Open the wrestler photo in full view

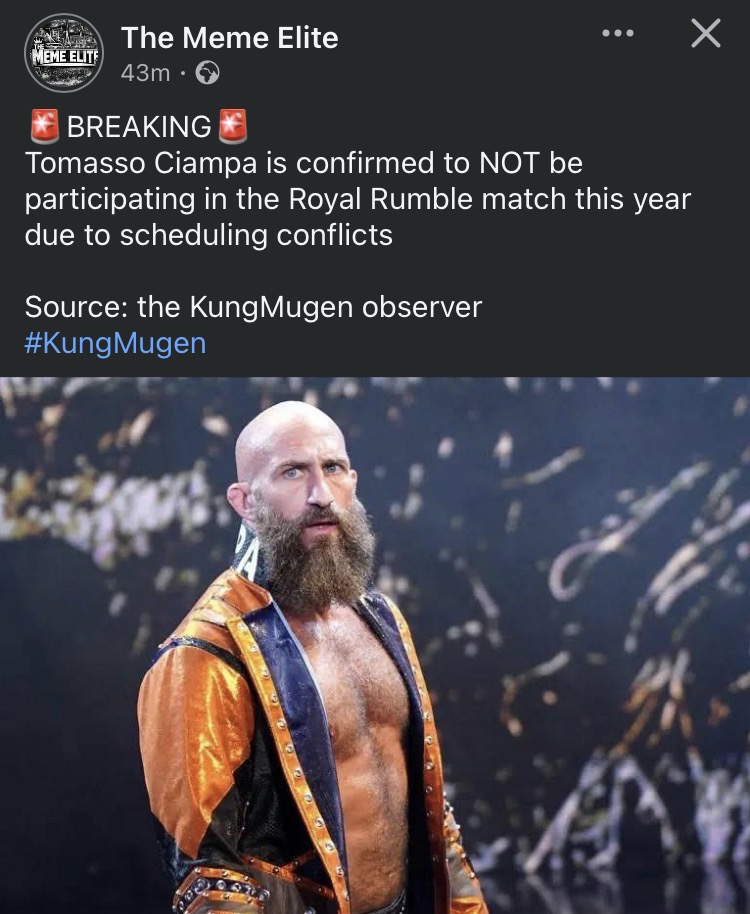coord(375,645)
